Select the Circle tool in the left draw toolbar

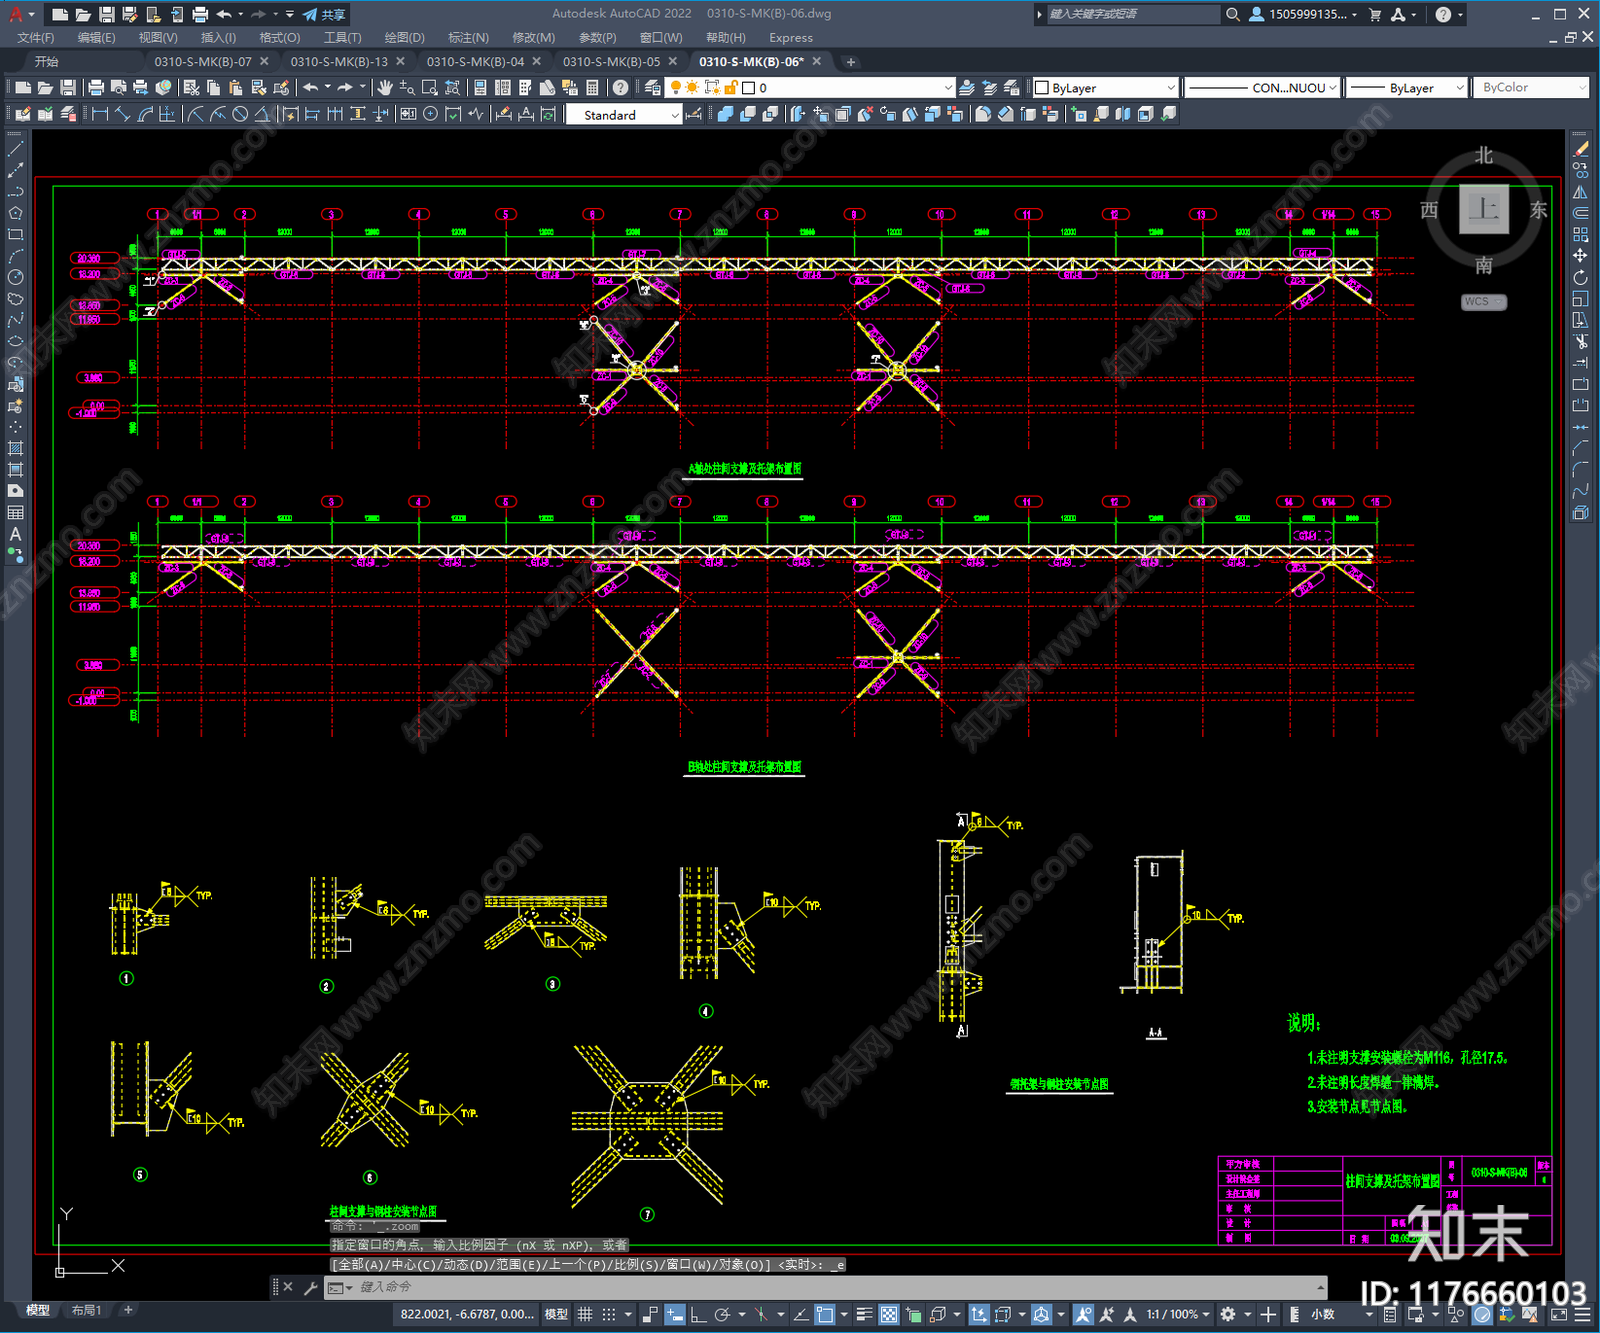click(x=15, y=277)
